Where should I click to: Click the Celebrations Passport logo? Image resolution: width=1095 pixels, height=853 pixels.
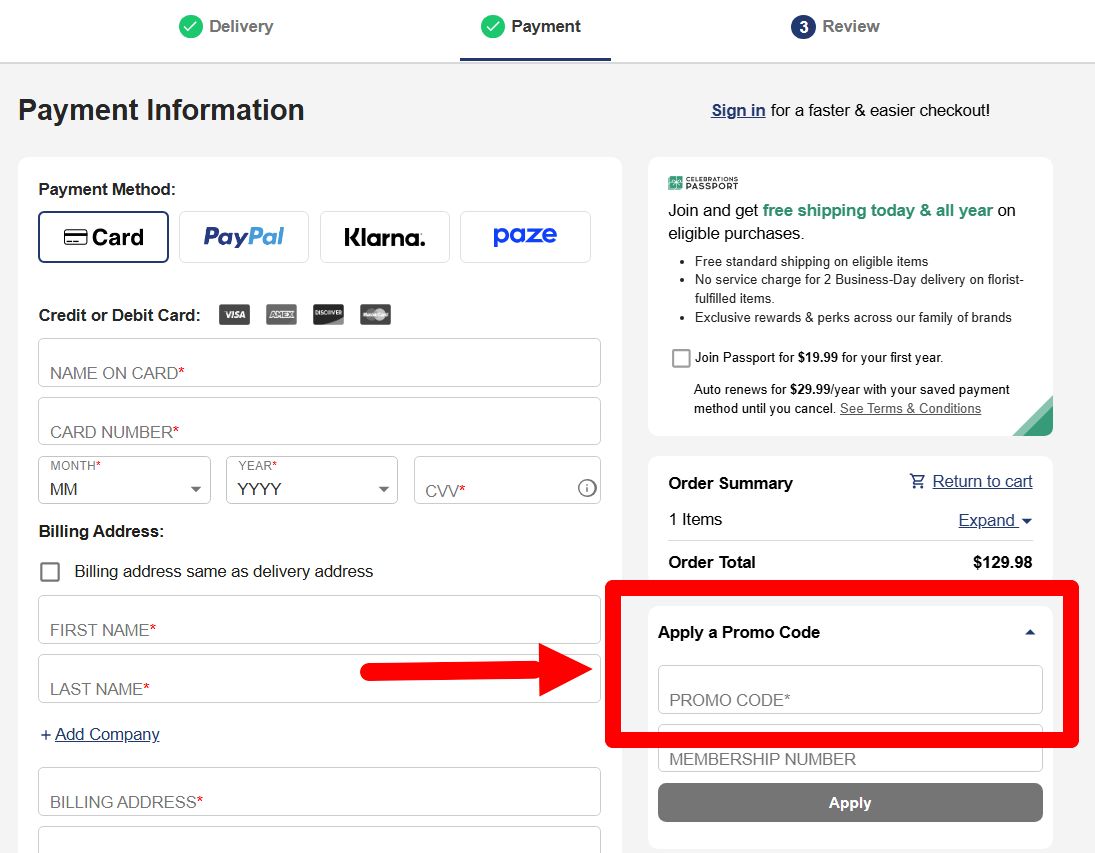[703, 183]
